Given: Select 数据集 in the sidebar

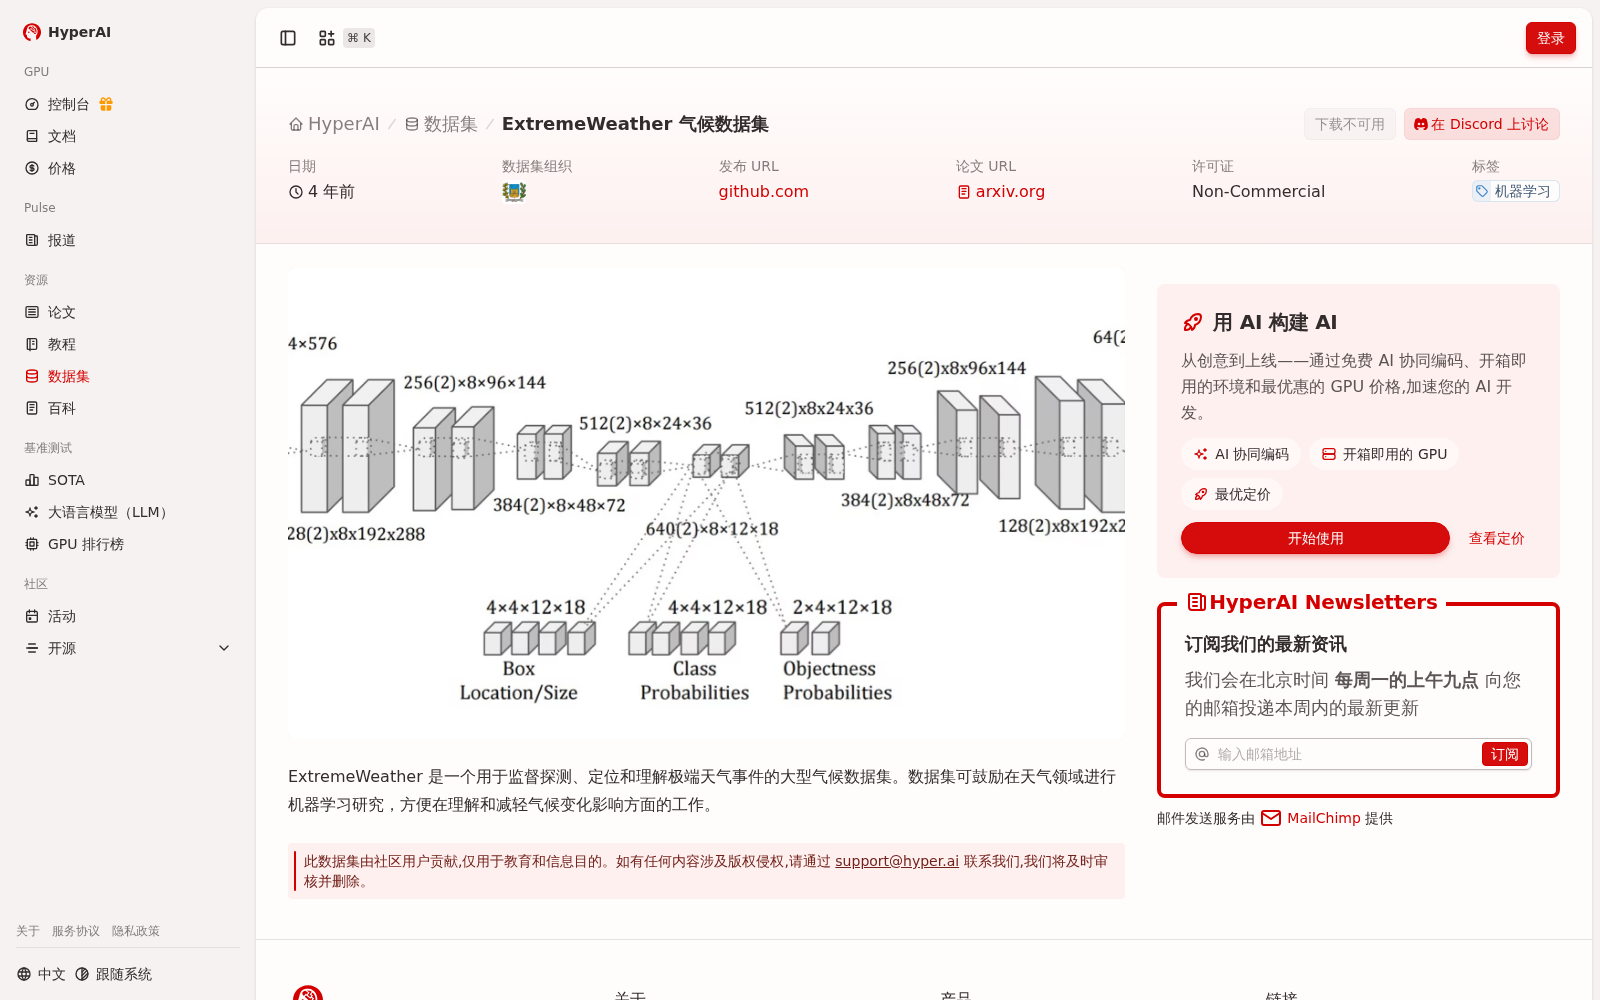Looking at the screenshot, I should tap(128, 376).
